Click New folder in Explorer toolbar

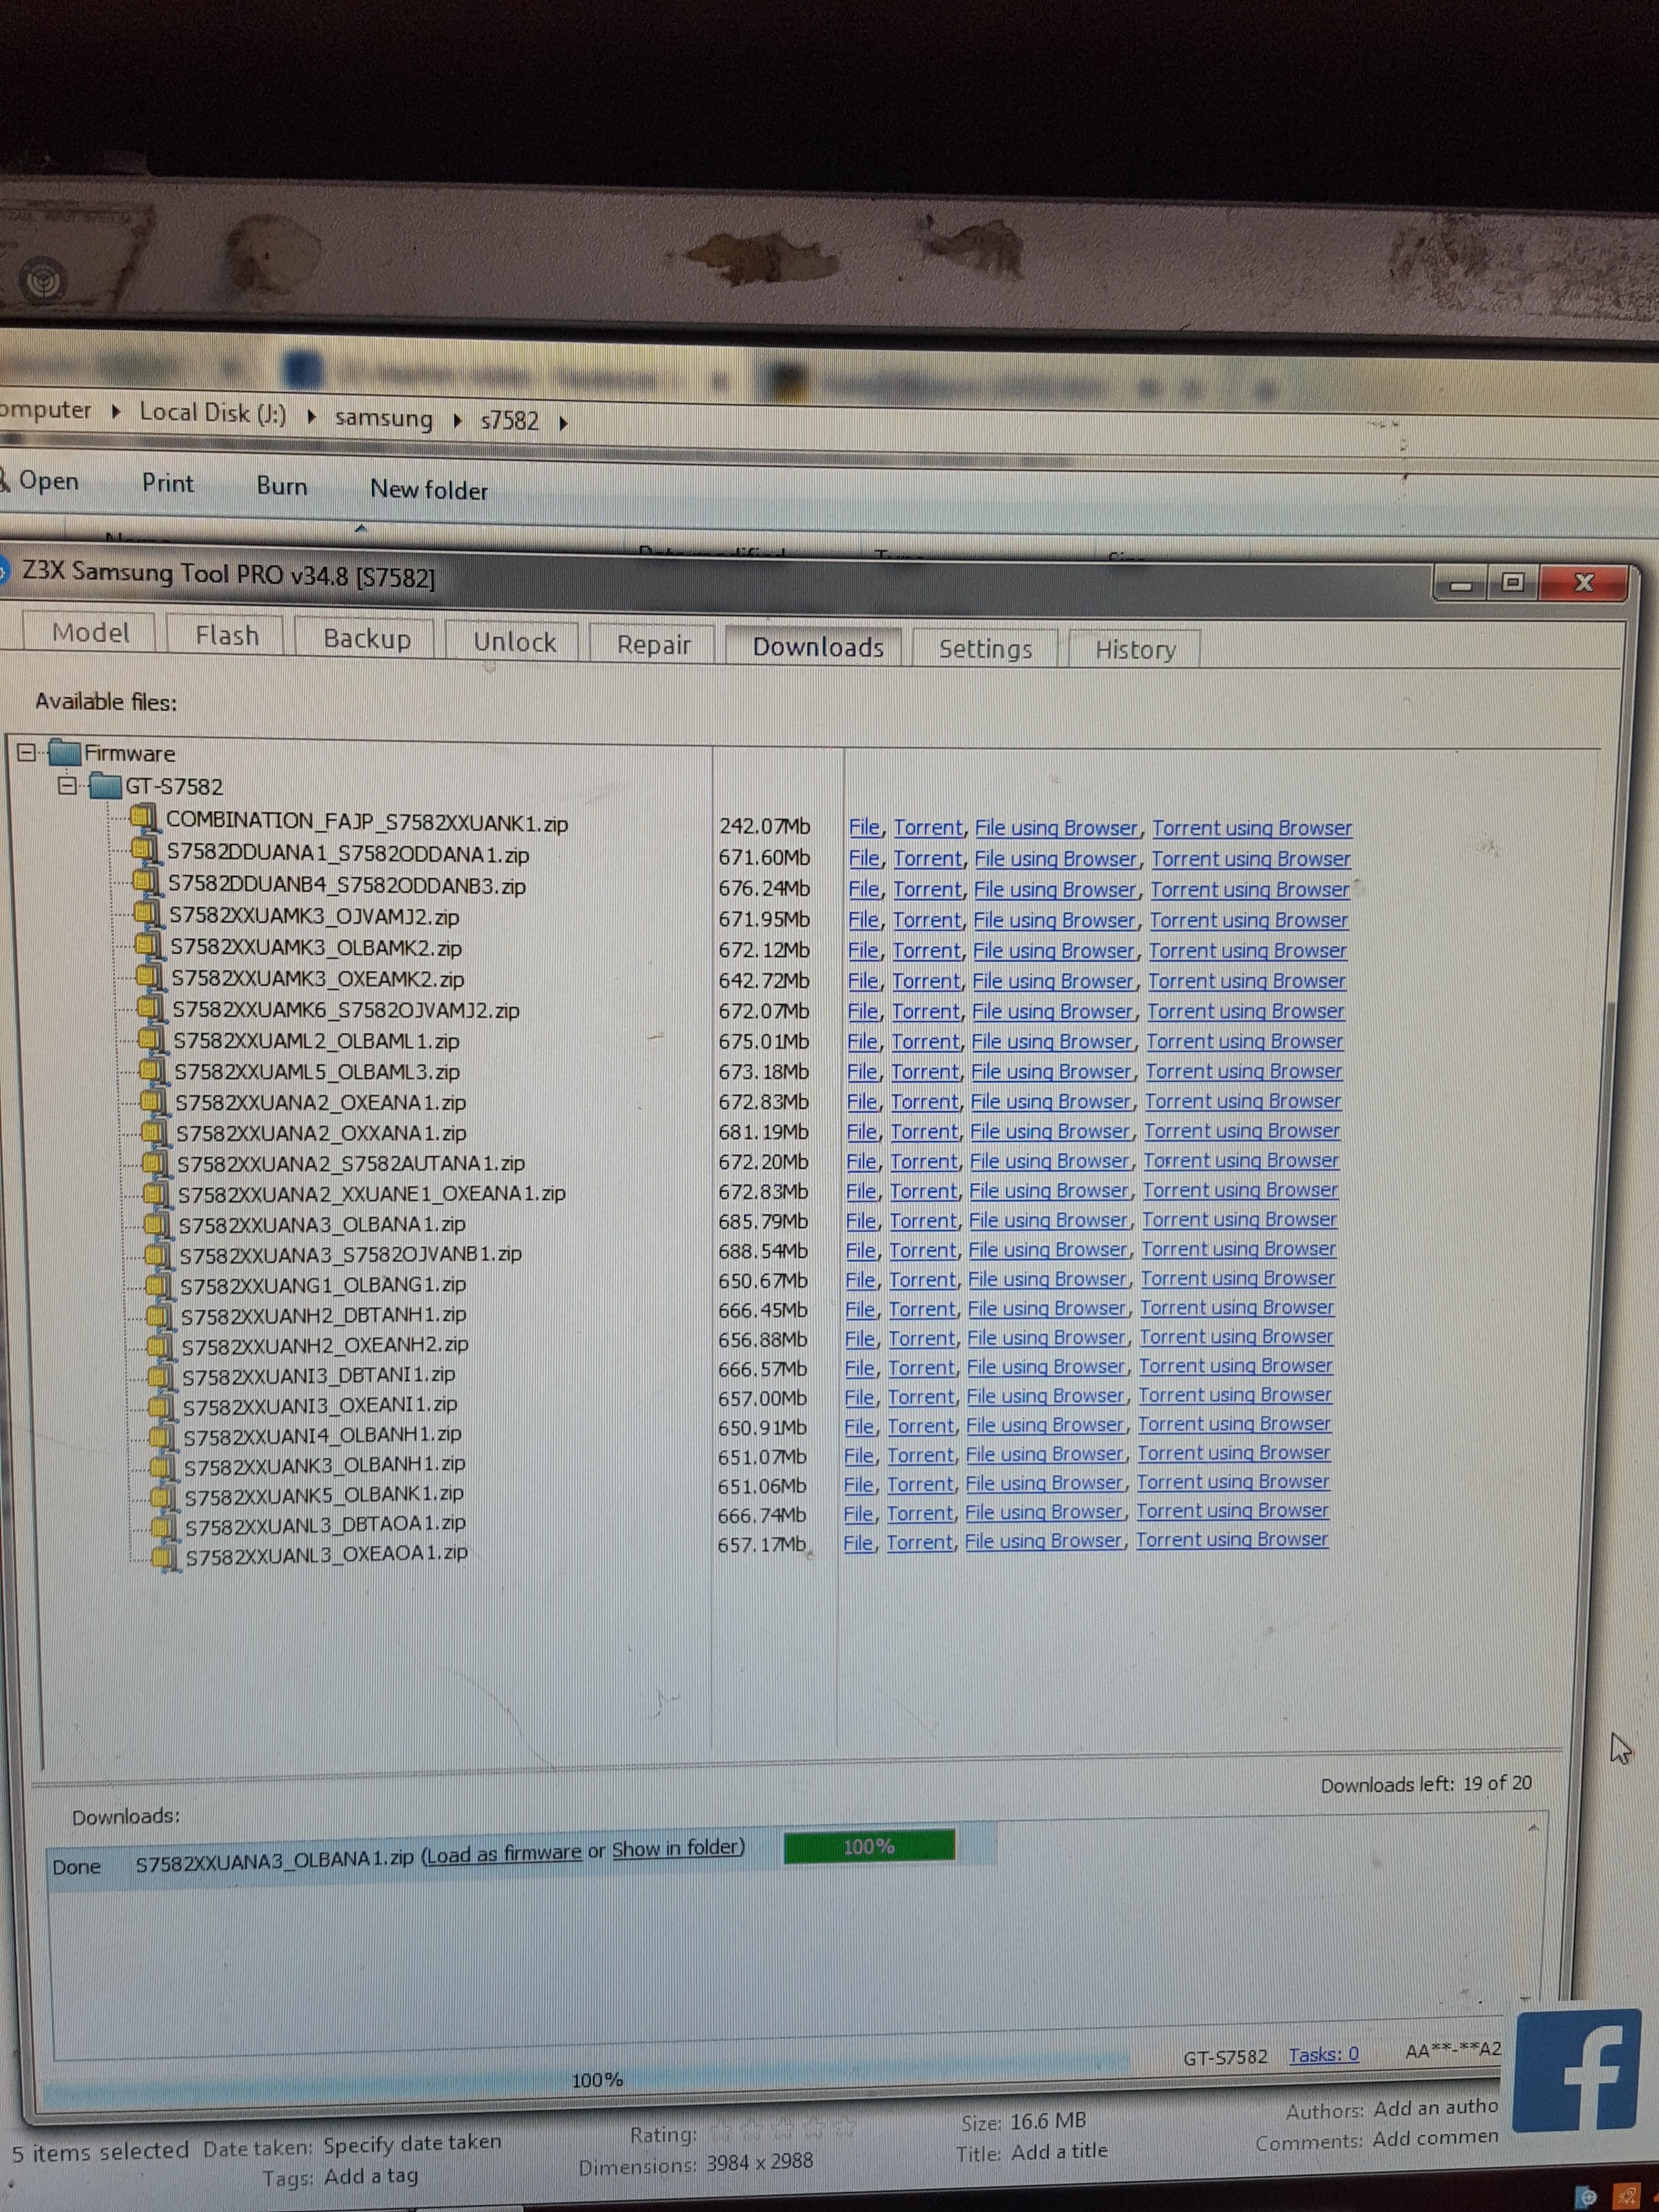[429, 489]
